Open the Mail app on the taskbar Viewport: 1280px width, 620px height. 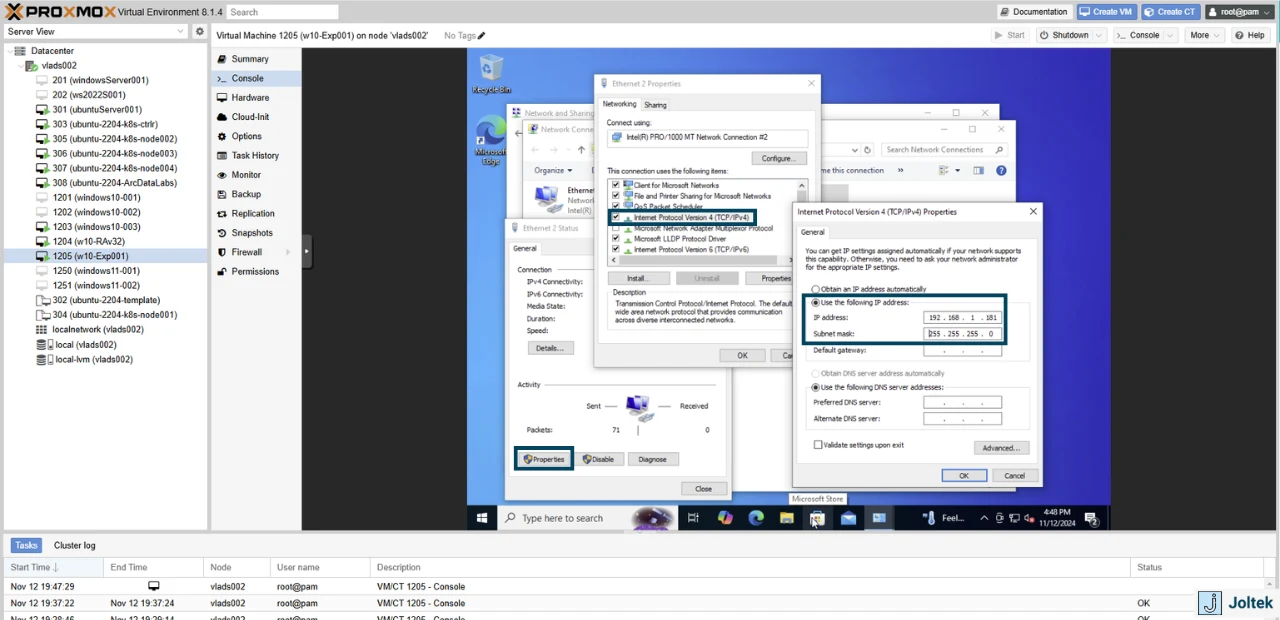[x=848, y=518]
